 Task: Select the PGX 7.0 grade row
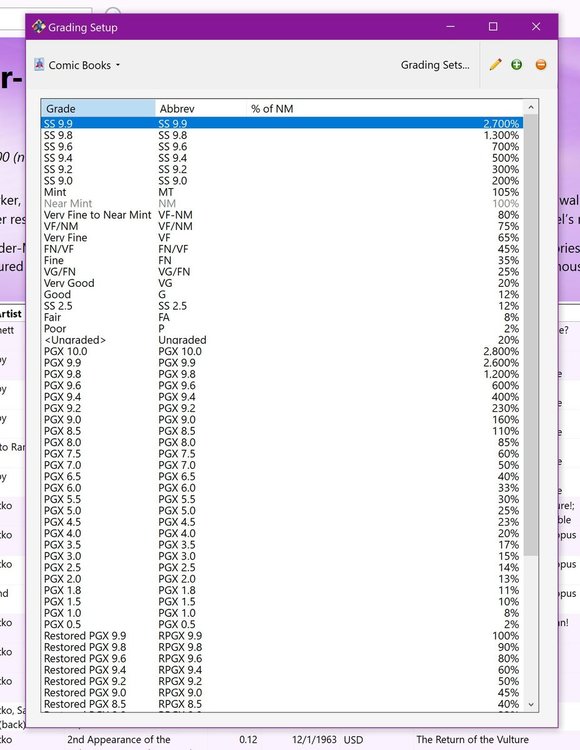282,465
